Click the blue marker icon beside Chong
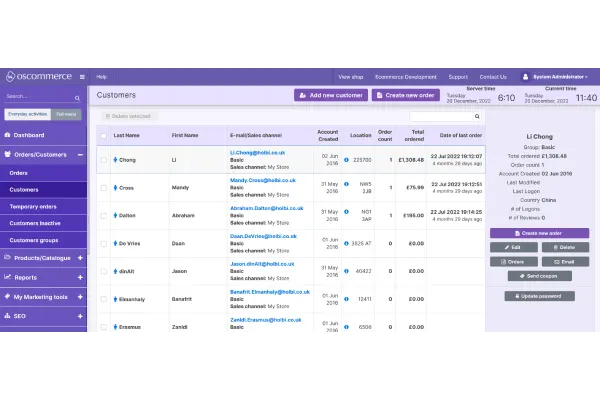 (116, 159)
